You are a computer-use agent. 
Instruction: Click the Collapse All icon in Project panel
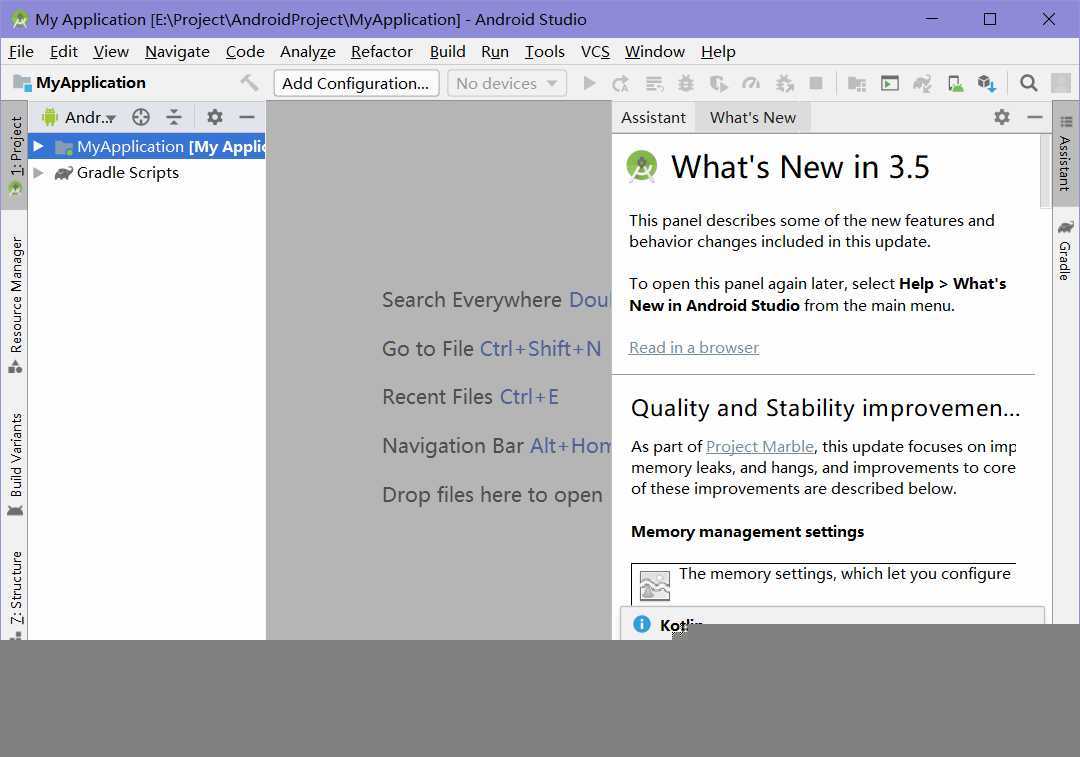[174, 117]
